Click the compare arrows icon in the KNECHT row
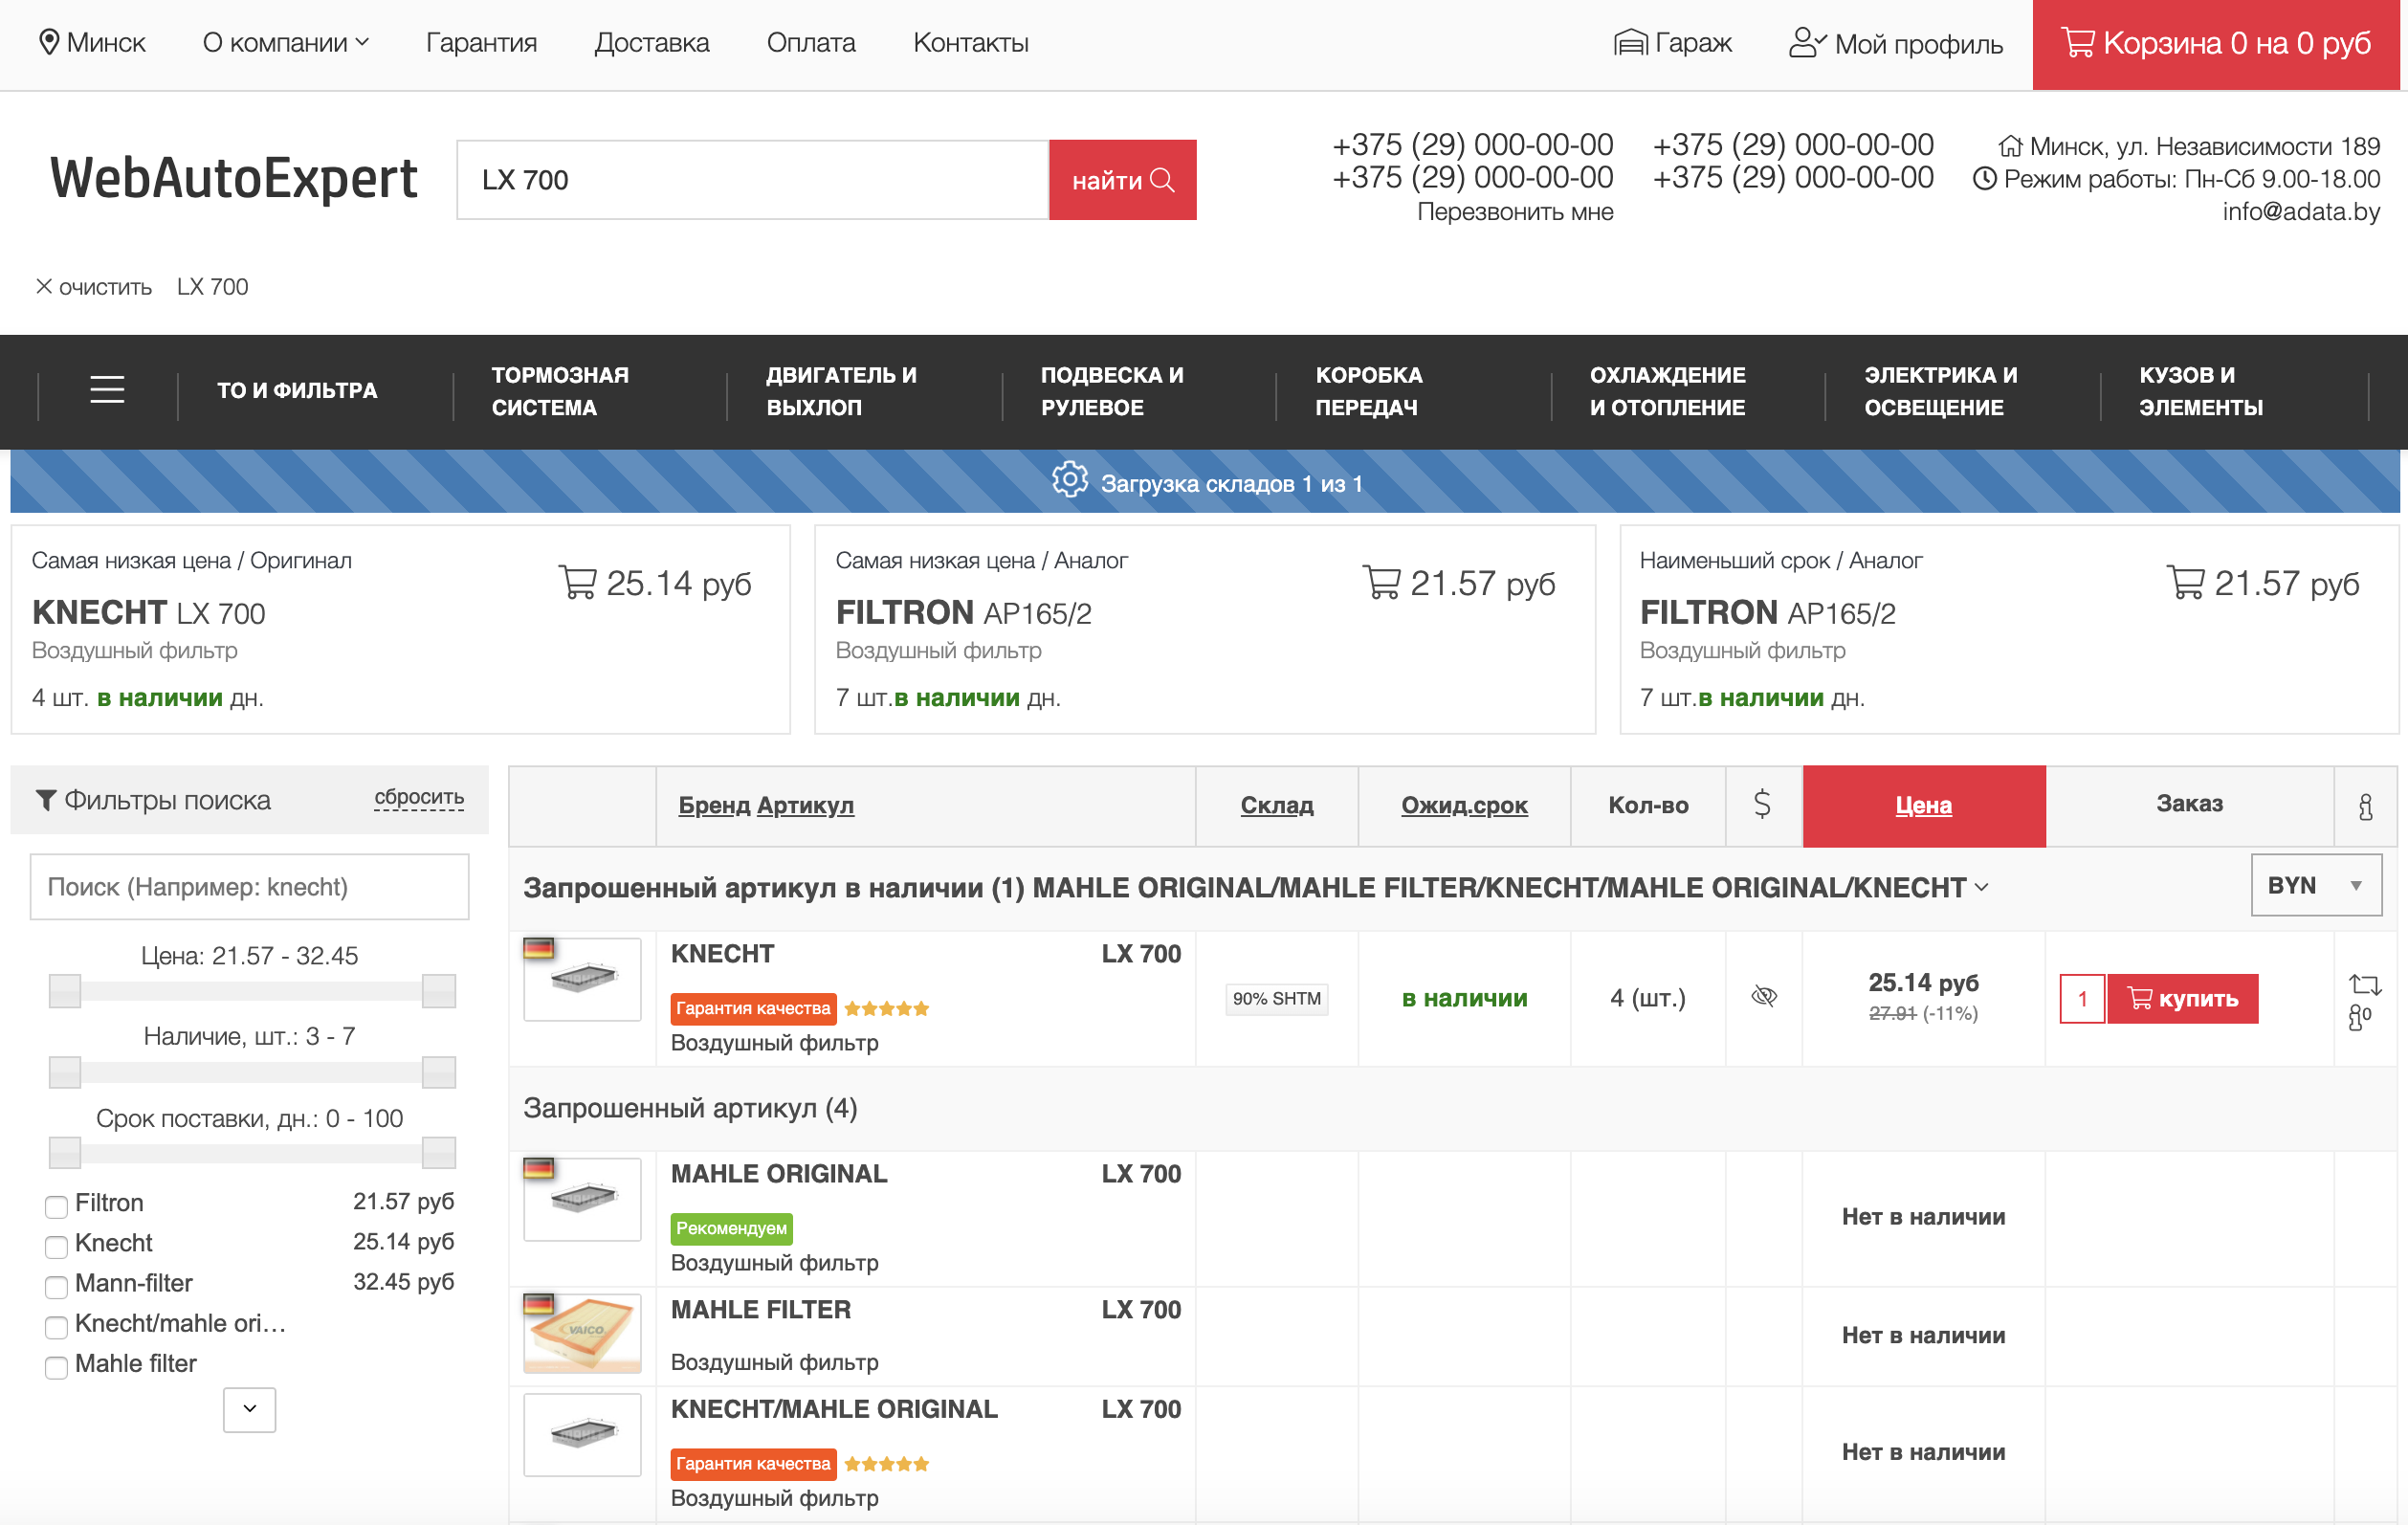Screen dimensions: 2408x1525 coord(2364,984)
